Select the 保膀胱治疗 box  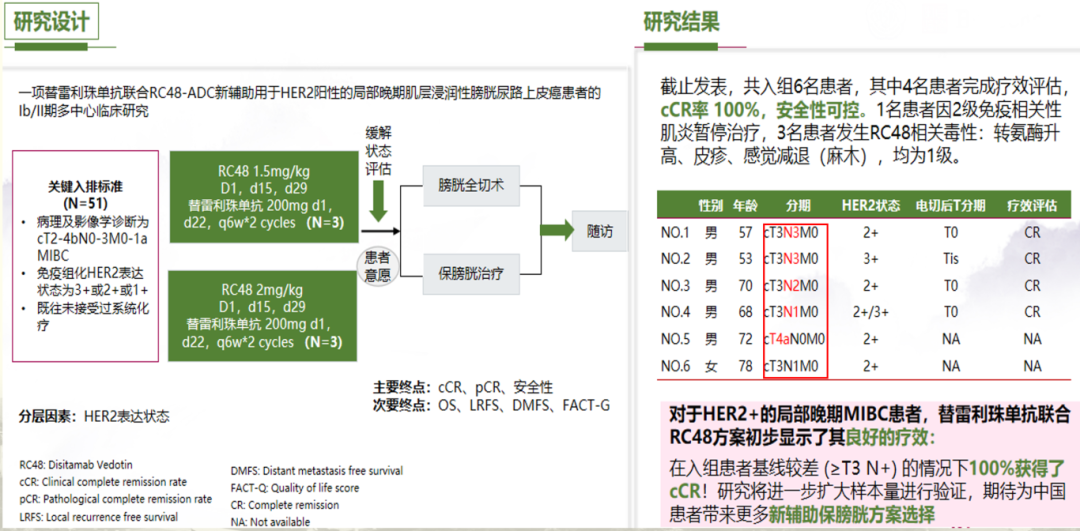pos(470,273)
